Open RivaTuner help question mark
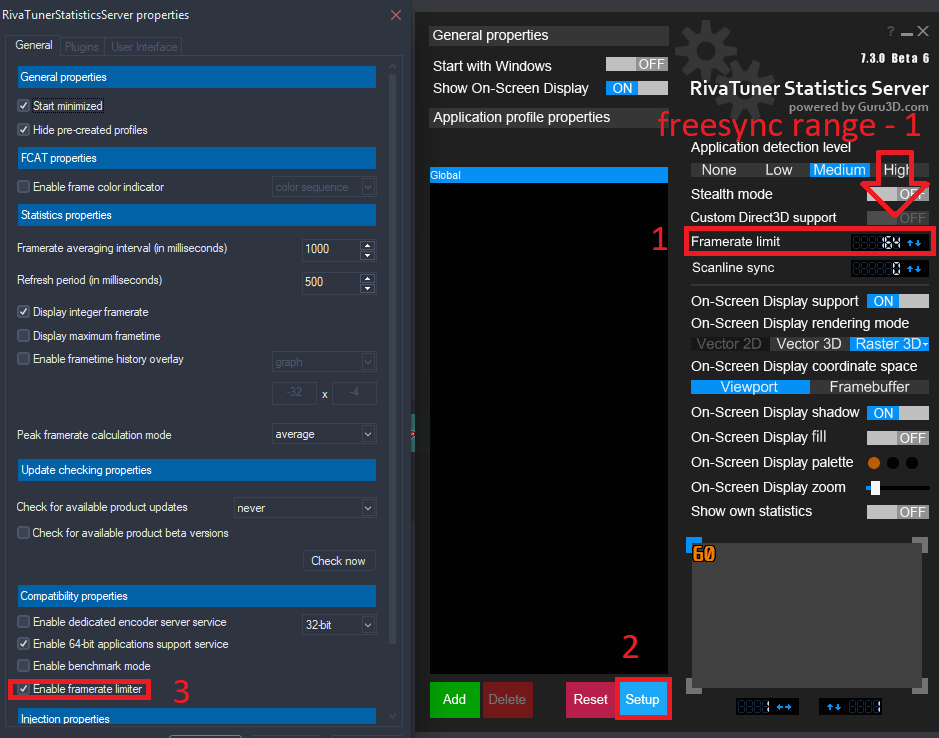The width and height of the screenshot is (939, 738). click(890, 31)
